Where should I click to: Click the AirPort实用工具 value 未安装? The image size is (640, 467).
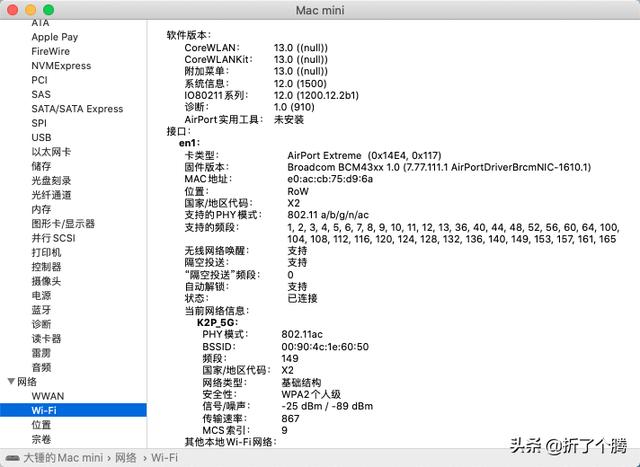tap(289, 120)
